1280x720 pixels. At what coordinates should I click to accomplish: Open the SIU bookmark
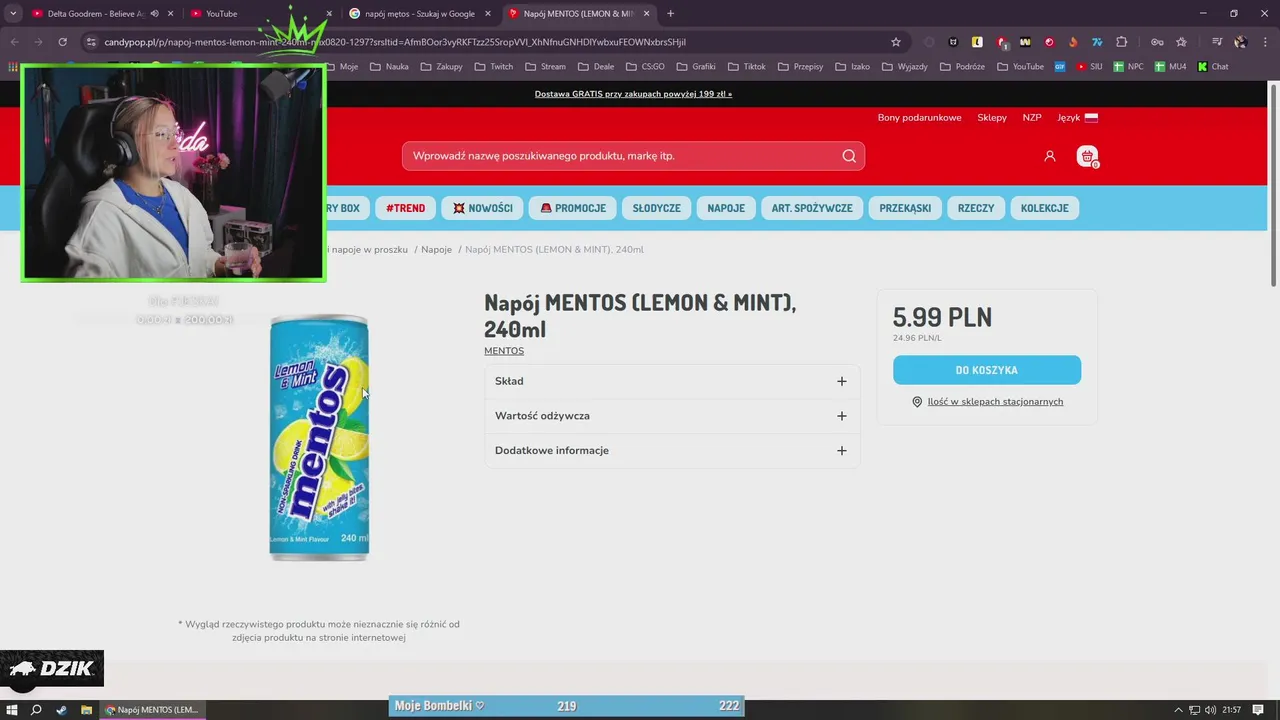tap(1089, 67)
